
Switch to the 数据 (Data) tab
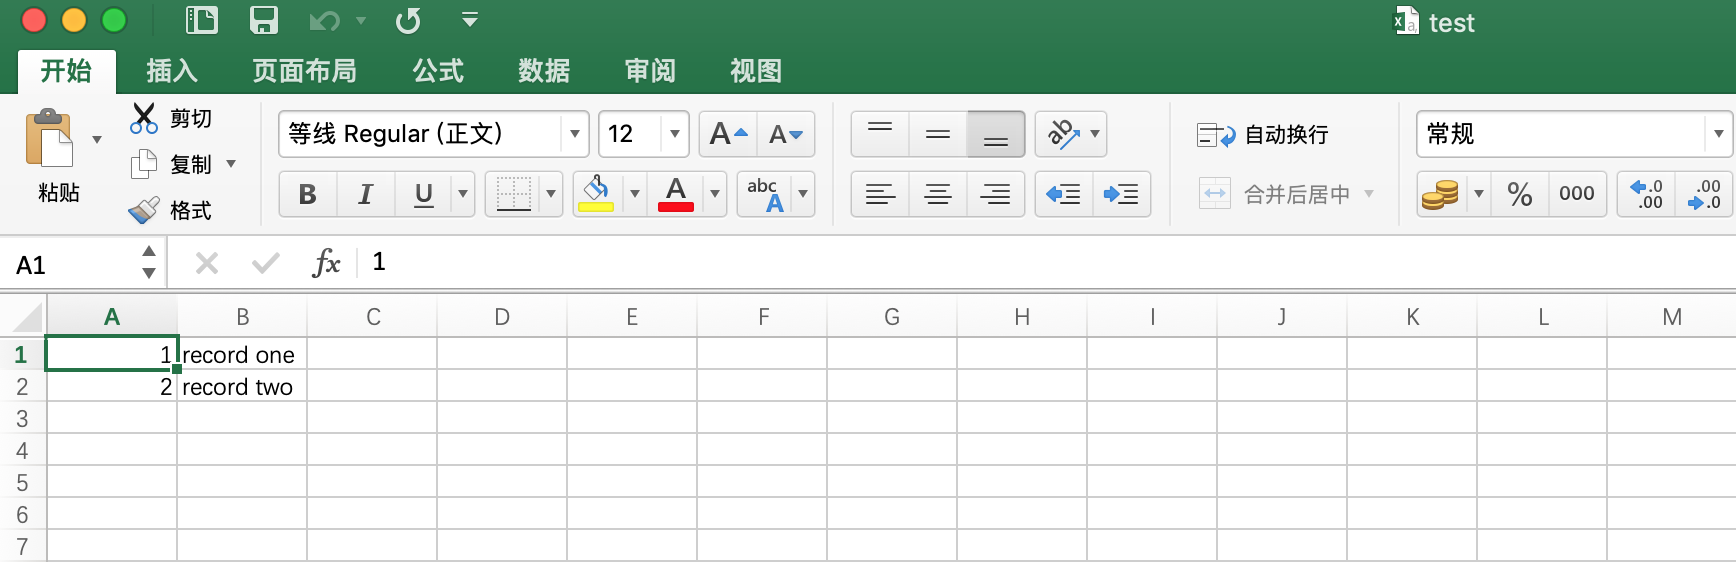[544, 71]
